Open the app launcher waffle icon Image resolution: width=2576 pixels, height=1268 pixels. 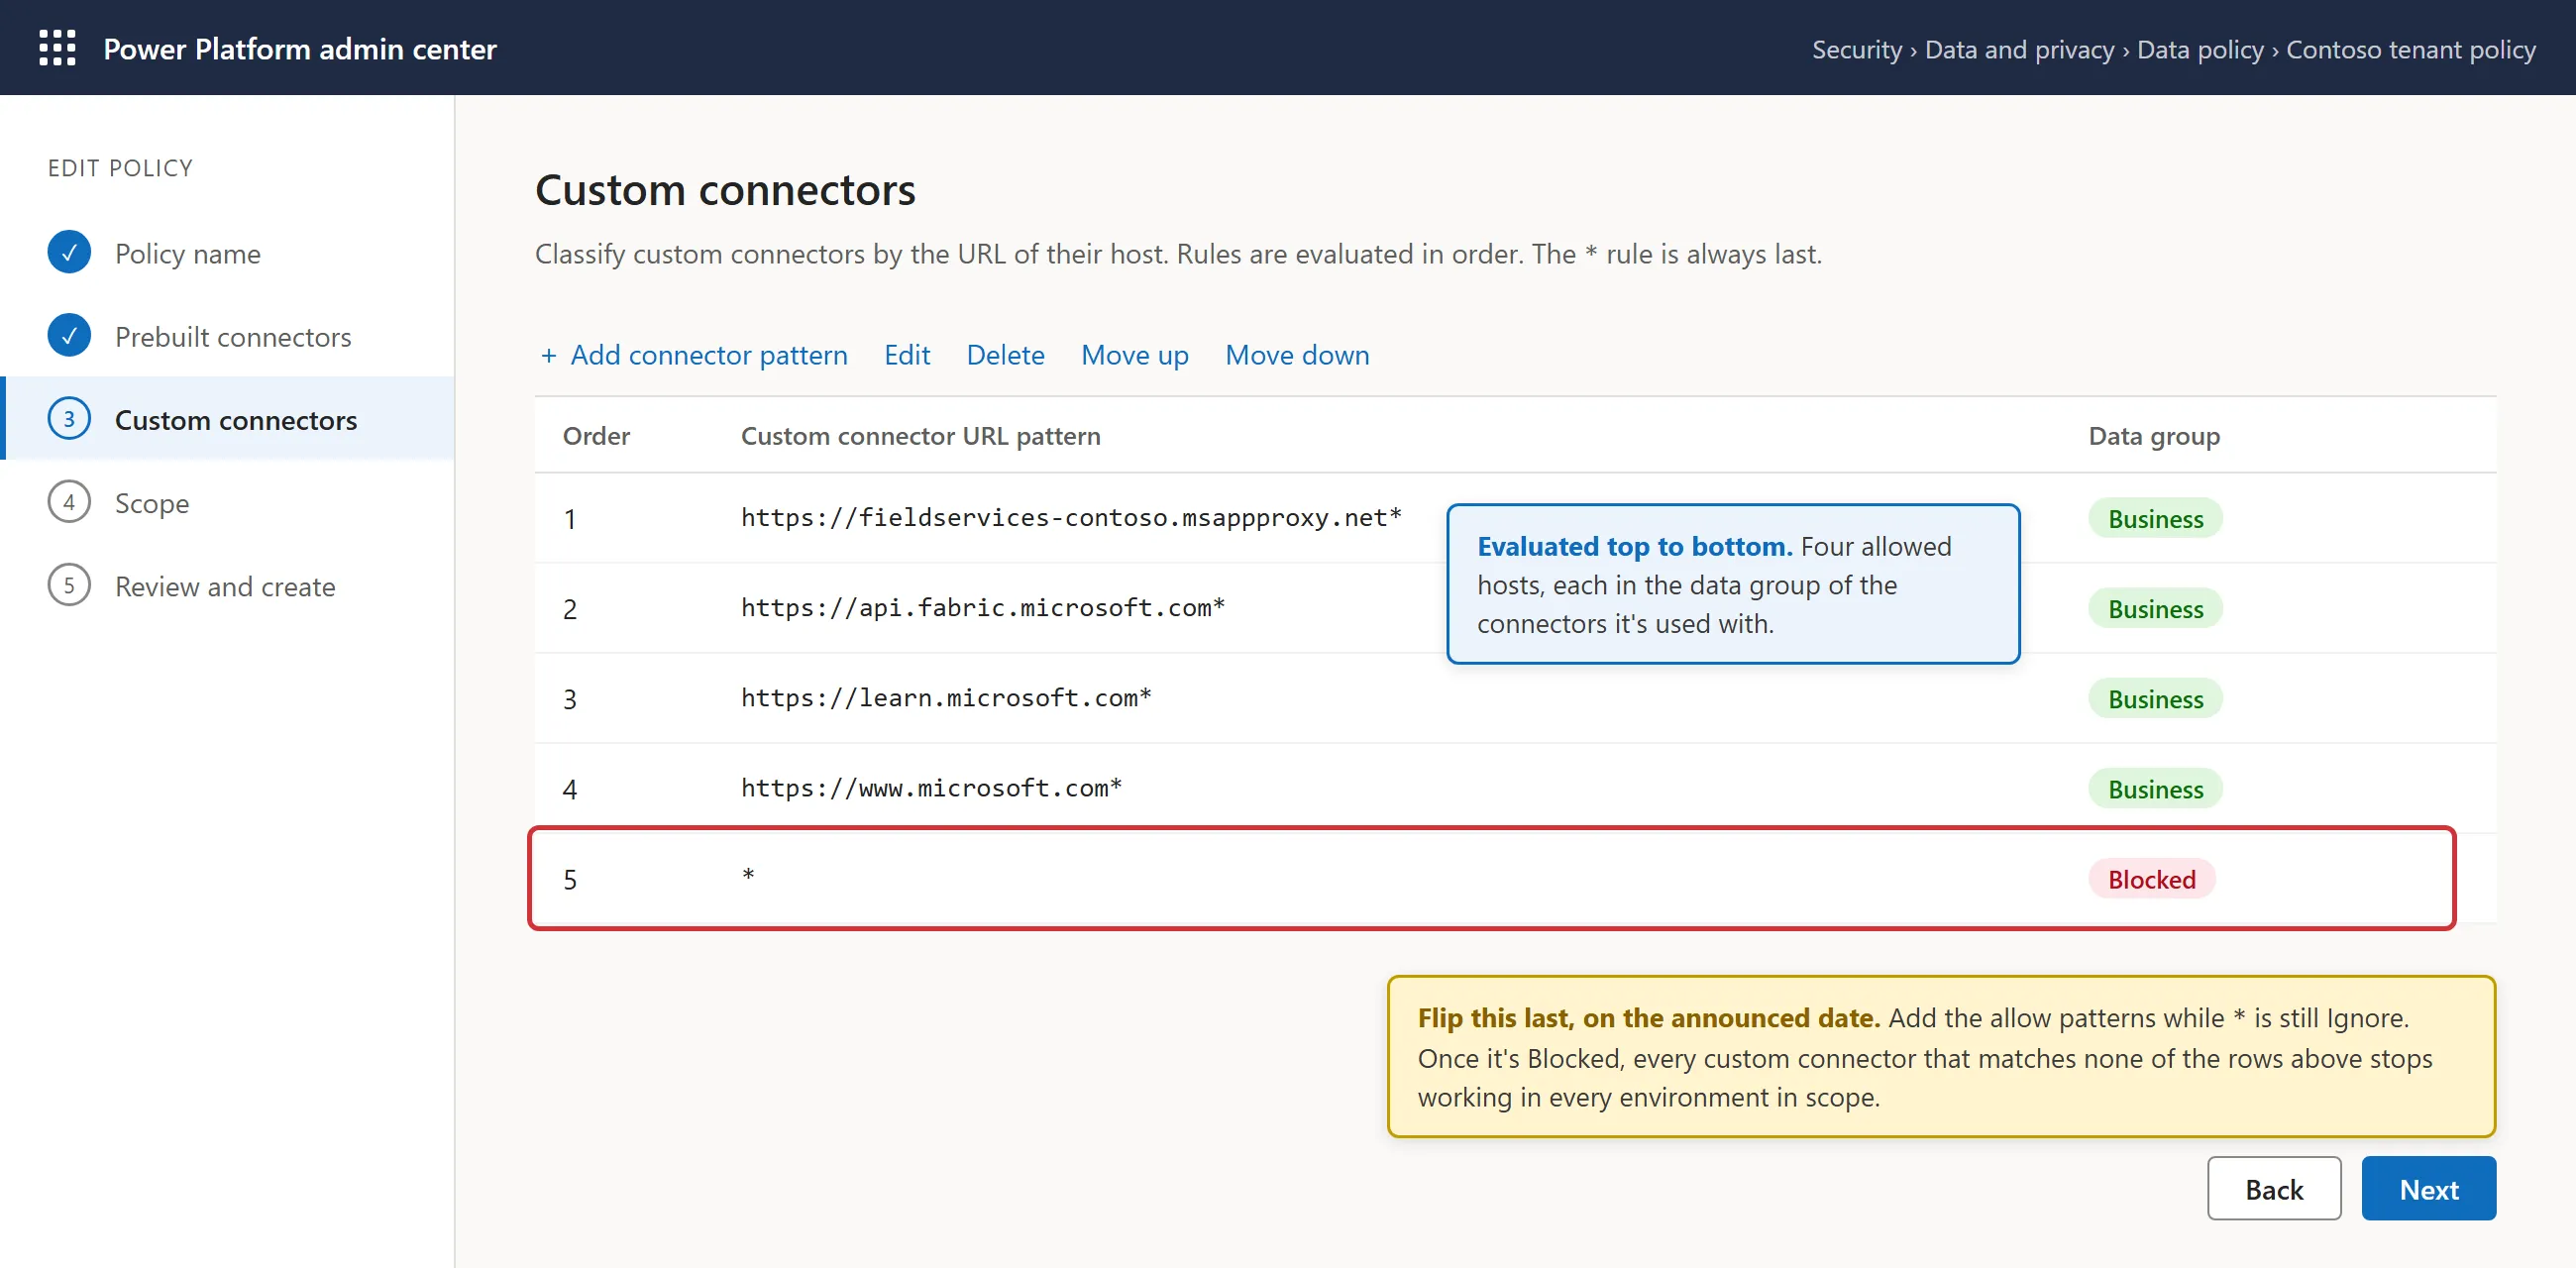[x=57, y=48]
